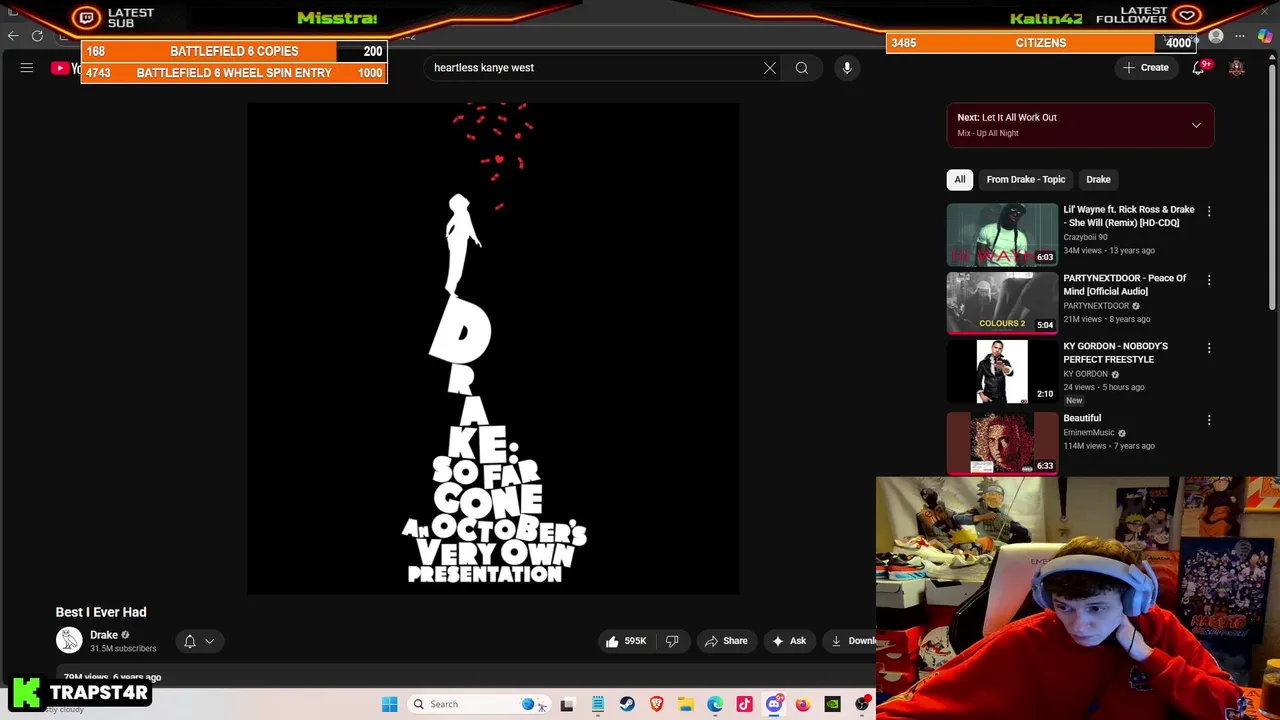Click the Best I Ever Had title
This screenshot has height=720, width=1280.
coord(101,612)
